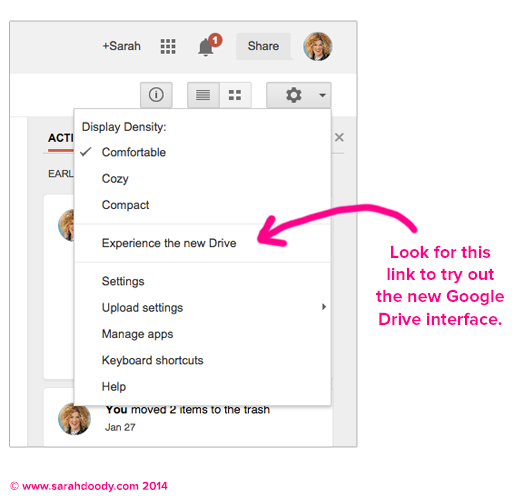Click the profile photo in the header
518x500 pixels.
click(x=317, y=46)
